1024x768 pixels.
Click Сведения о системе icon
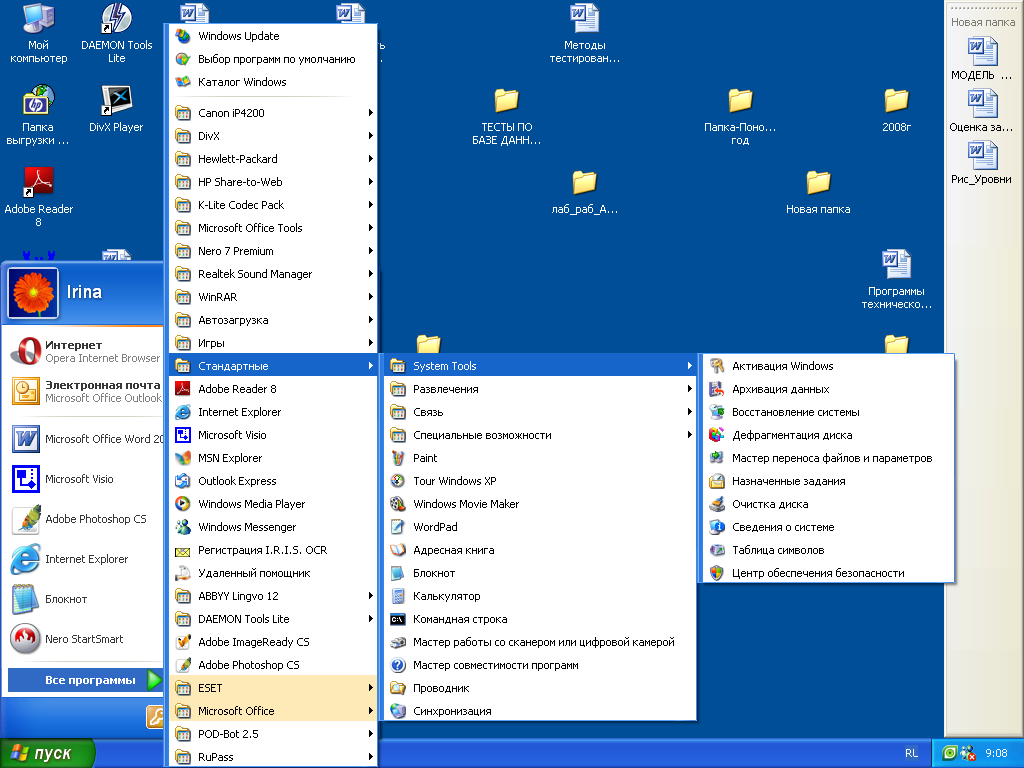pyautogui.click(x=716, y=527)
